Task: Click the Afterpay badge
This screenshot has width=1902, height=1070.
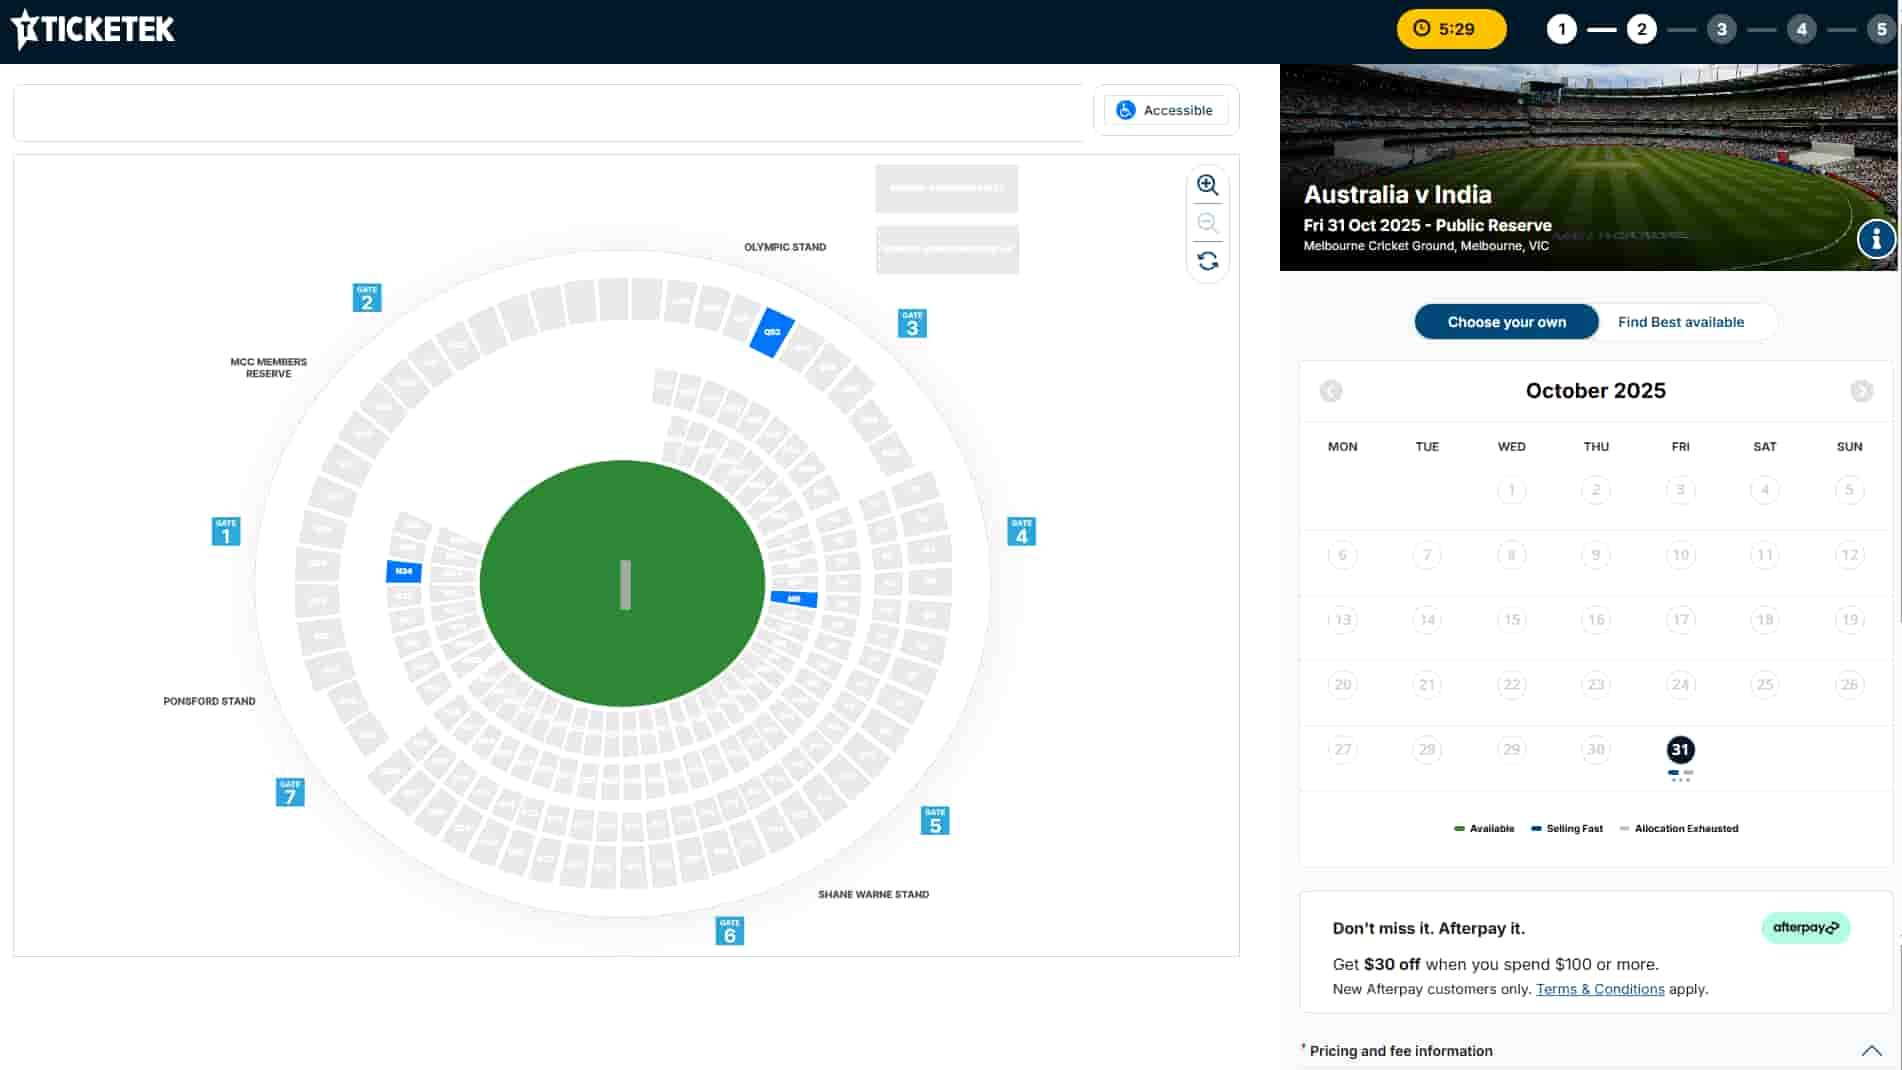Action: pyautogui.click(x=1805, y=928)
